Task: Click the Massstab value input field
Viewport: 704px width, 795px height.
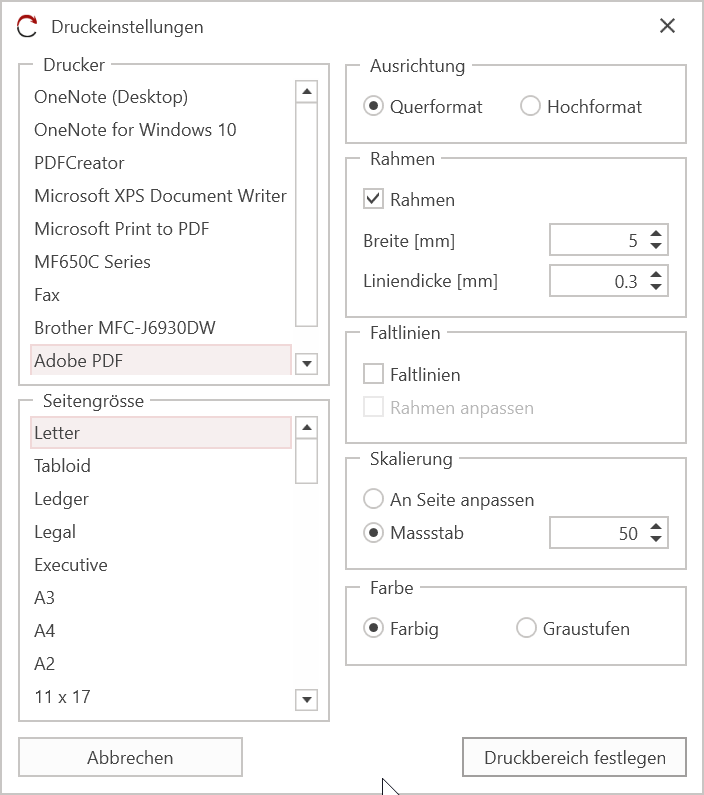Action: point(597,533)
